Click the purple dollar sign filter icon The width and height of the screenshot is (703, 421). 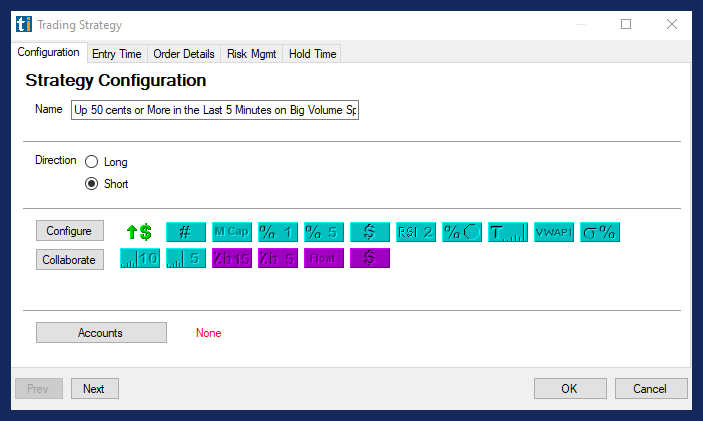369,259
